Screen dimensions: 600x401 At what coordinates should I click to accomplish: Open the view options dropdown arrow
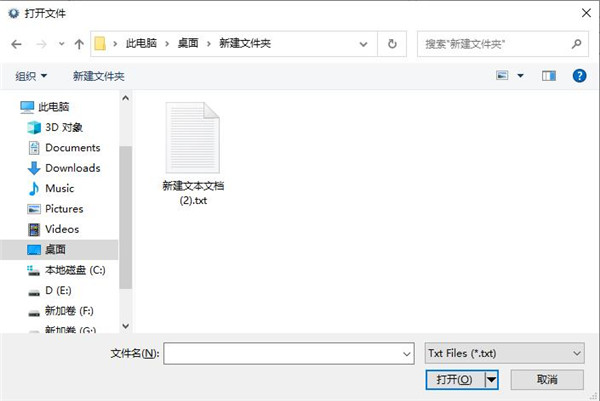tap(520, 76)
